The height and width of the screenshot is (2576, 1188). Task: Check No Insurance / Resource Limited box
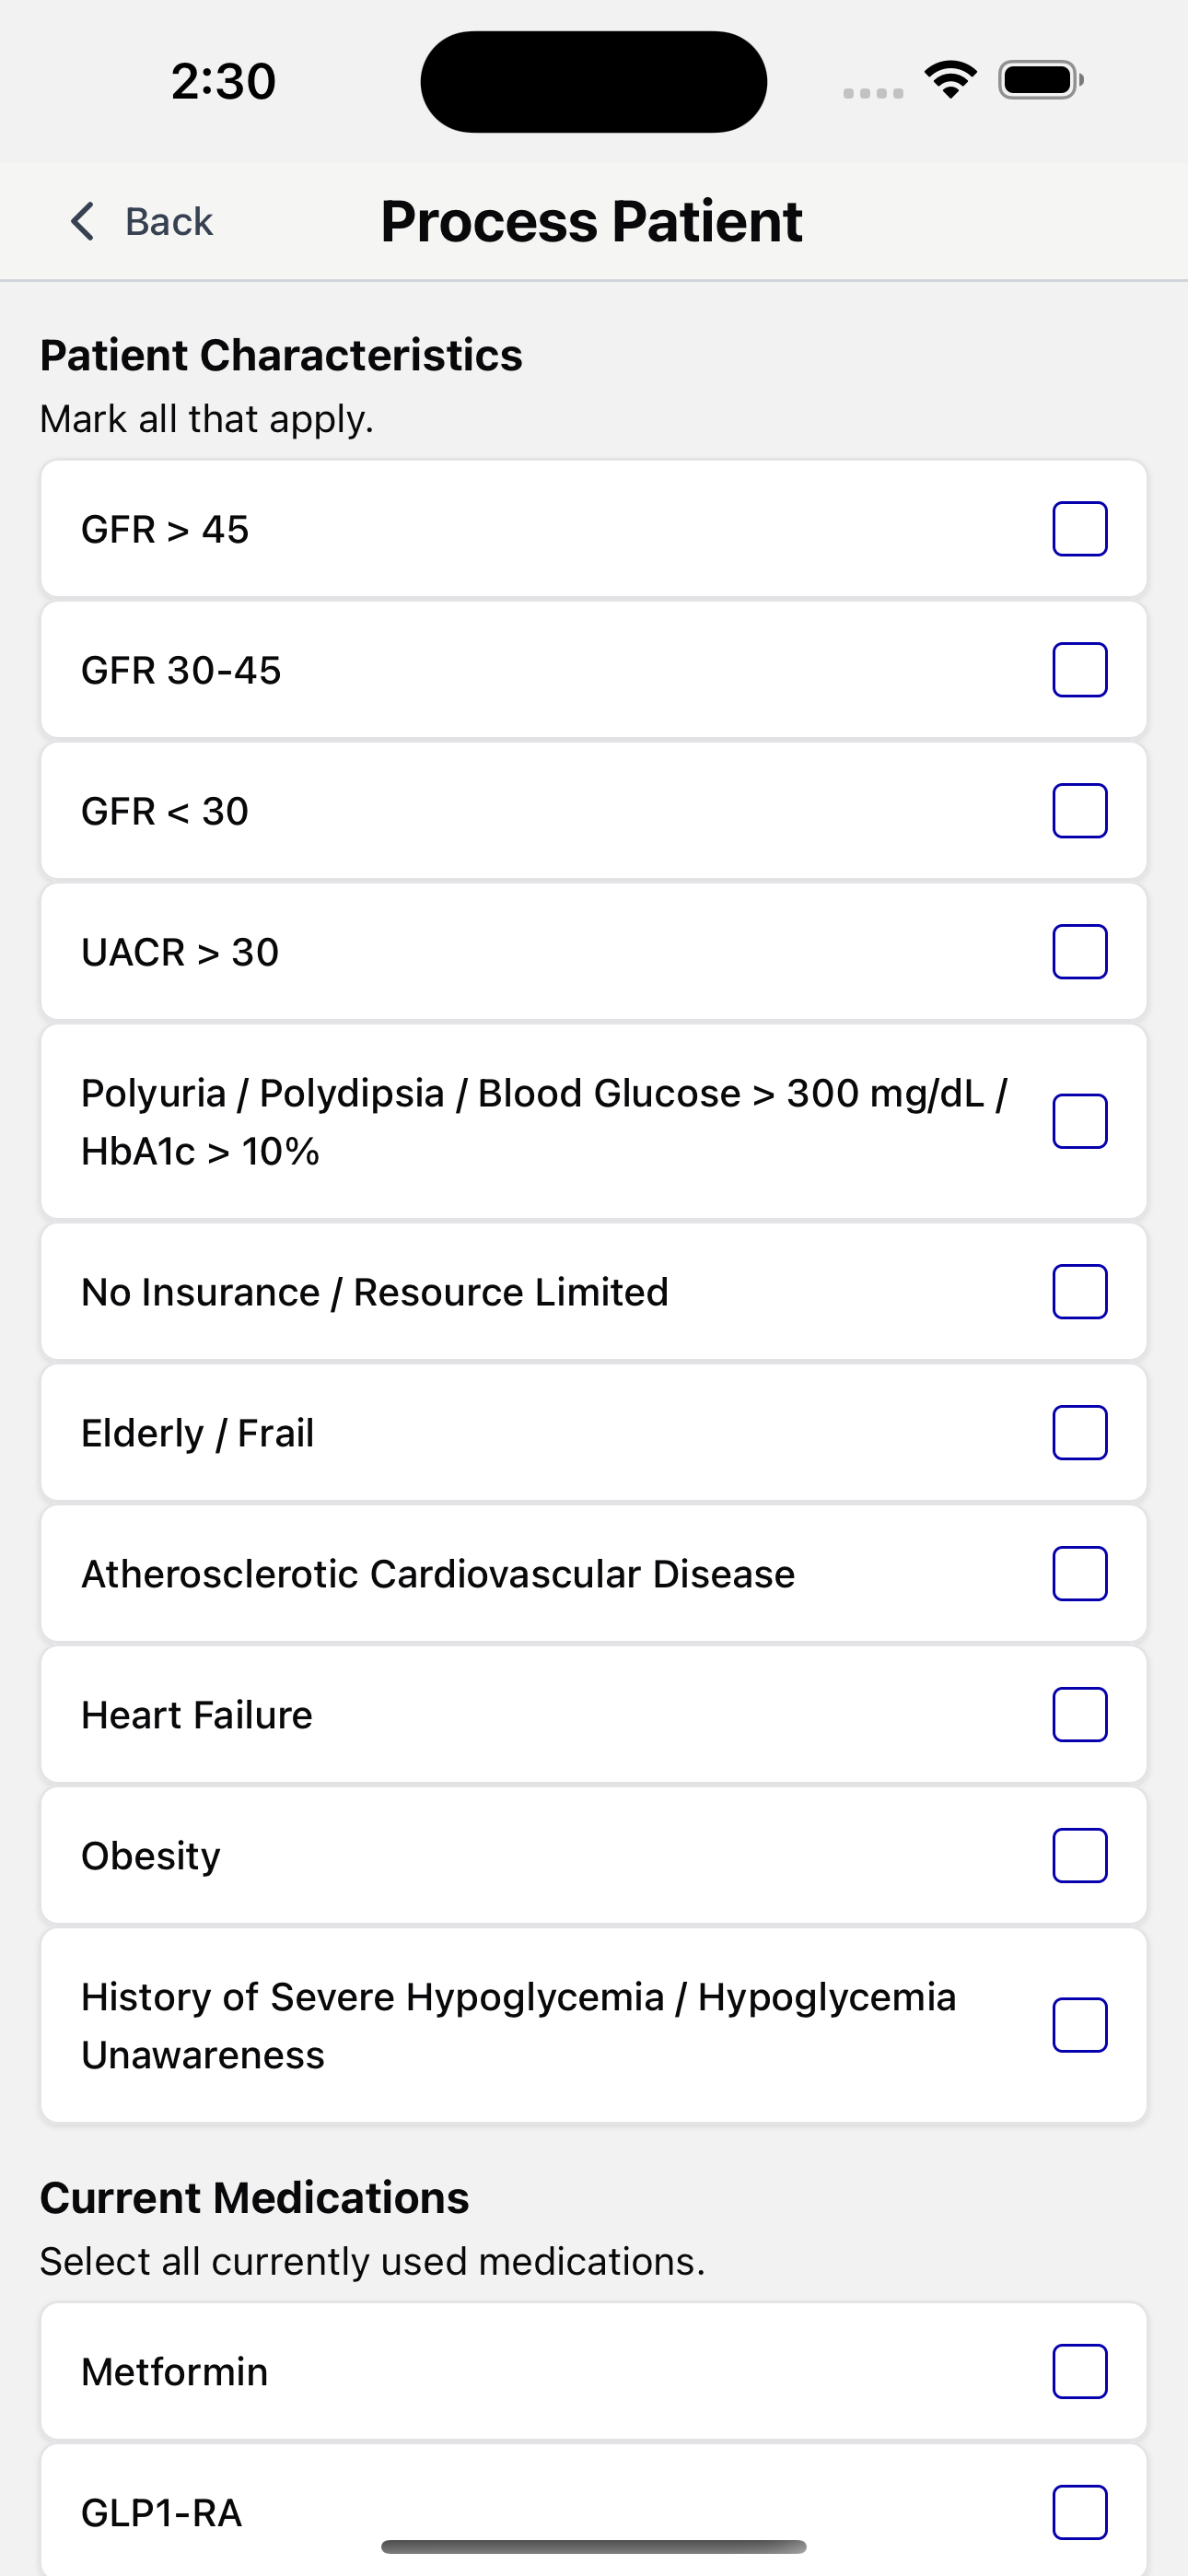pyautogui.click(x=1080, y=1291)
